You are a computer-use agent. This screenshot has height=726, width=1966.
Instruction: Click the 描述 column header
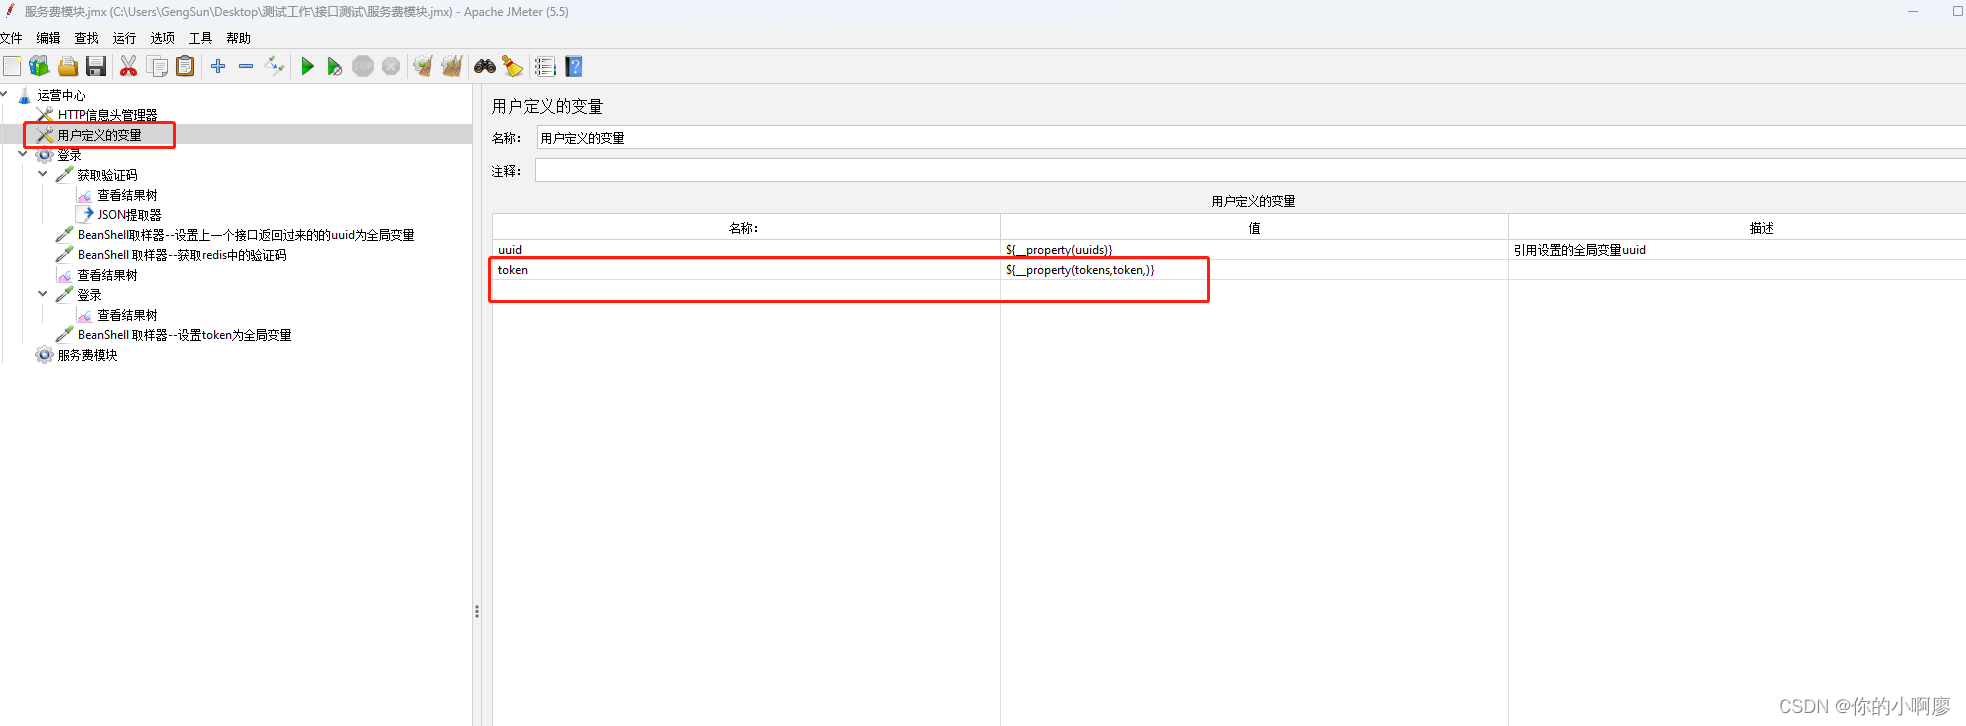pyautogui.click(x=1737, y=228)
